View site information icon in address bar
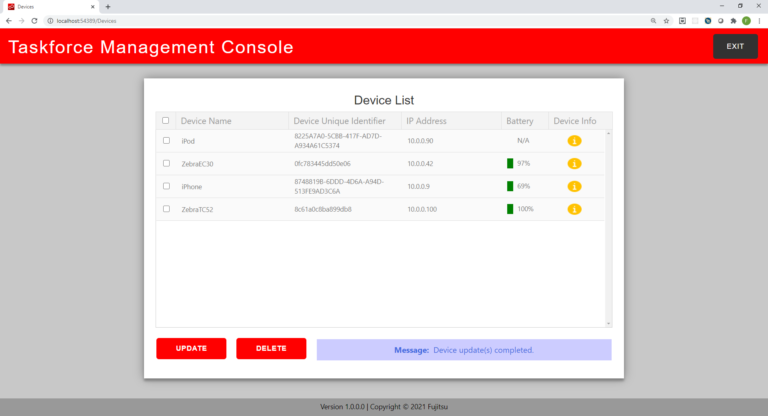Image resolution: width=768 pixels, height=416 pixels. [x=50, y=21]
